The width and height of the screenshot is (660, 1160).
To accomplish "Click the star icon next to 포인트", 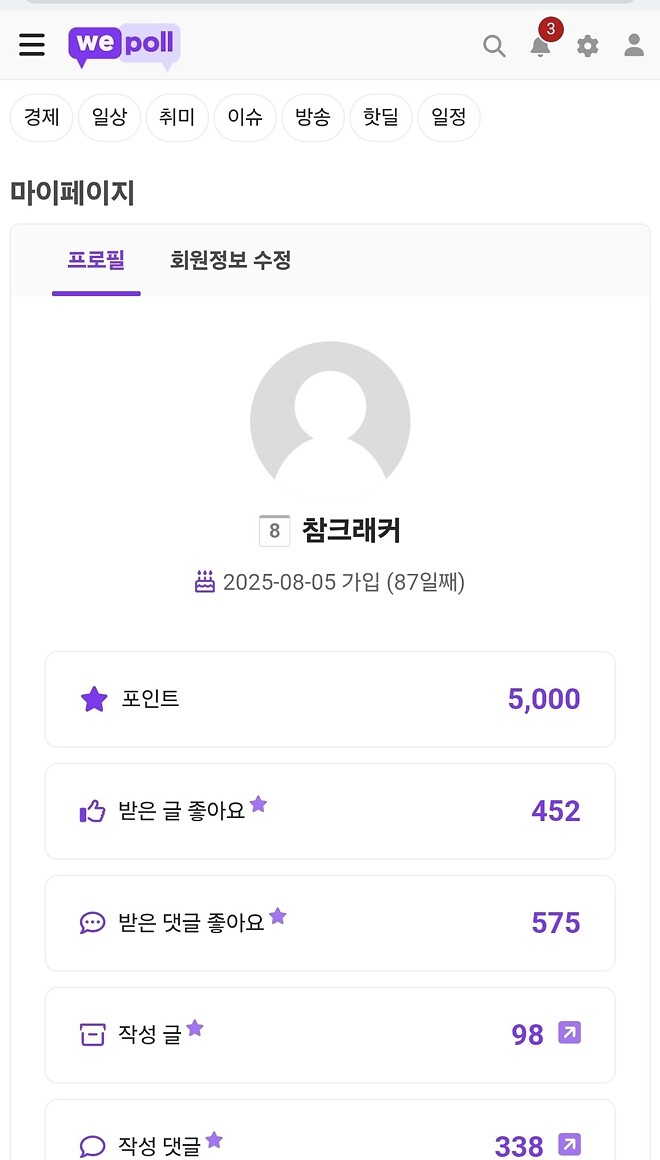I will 93,699.
